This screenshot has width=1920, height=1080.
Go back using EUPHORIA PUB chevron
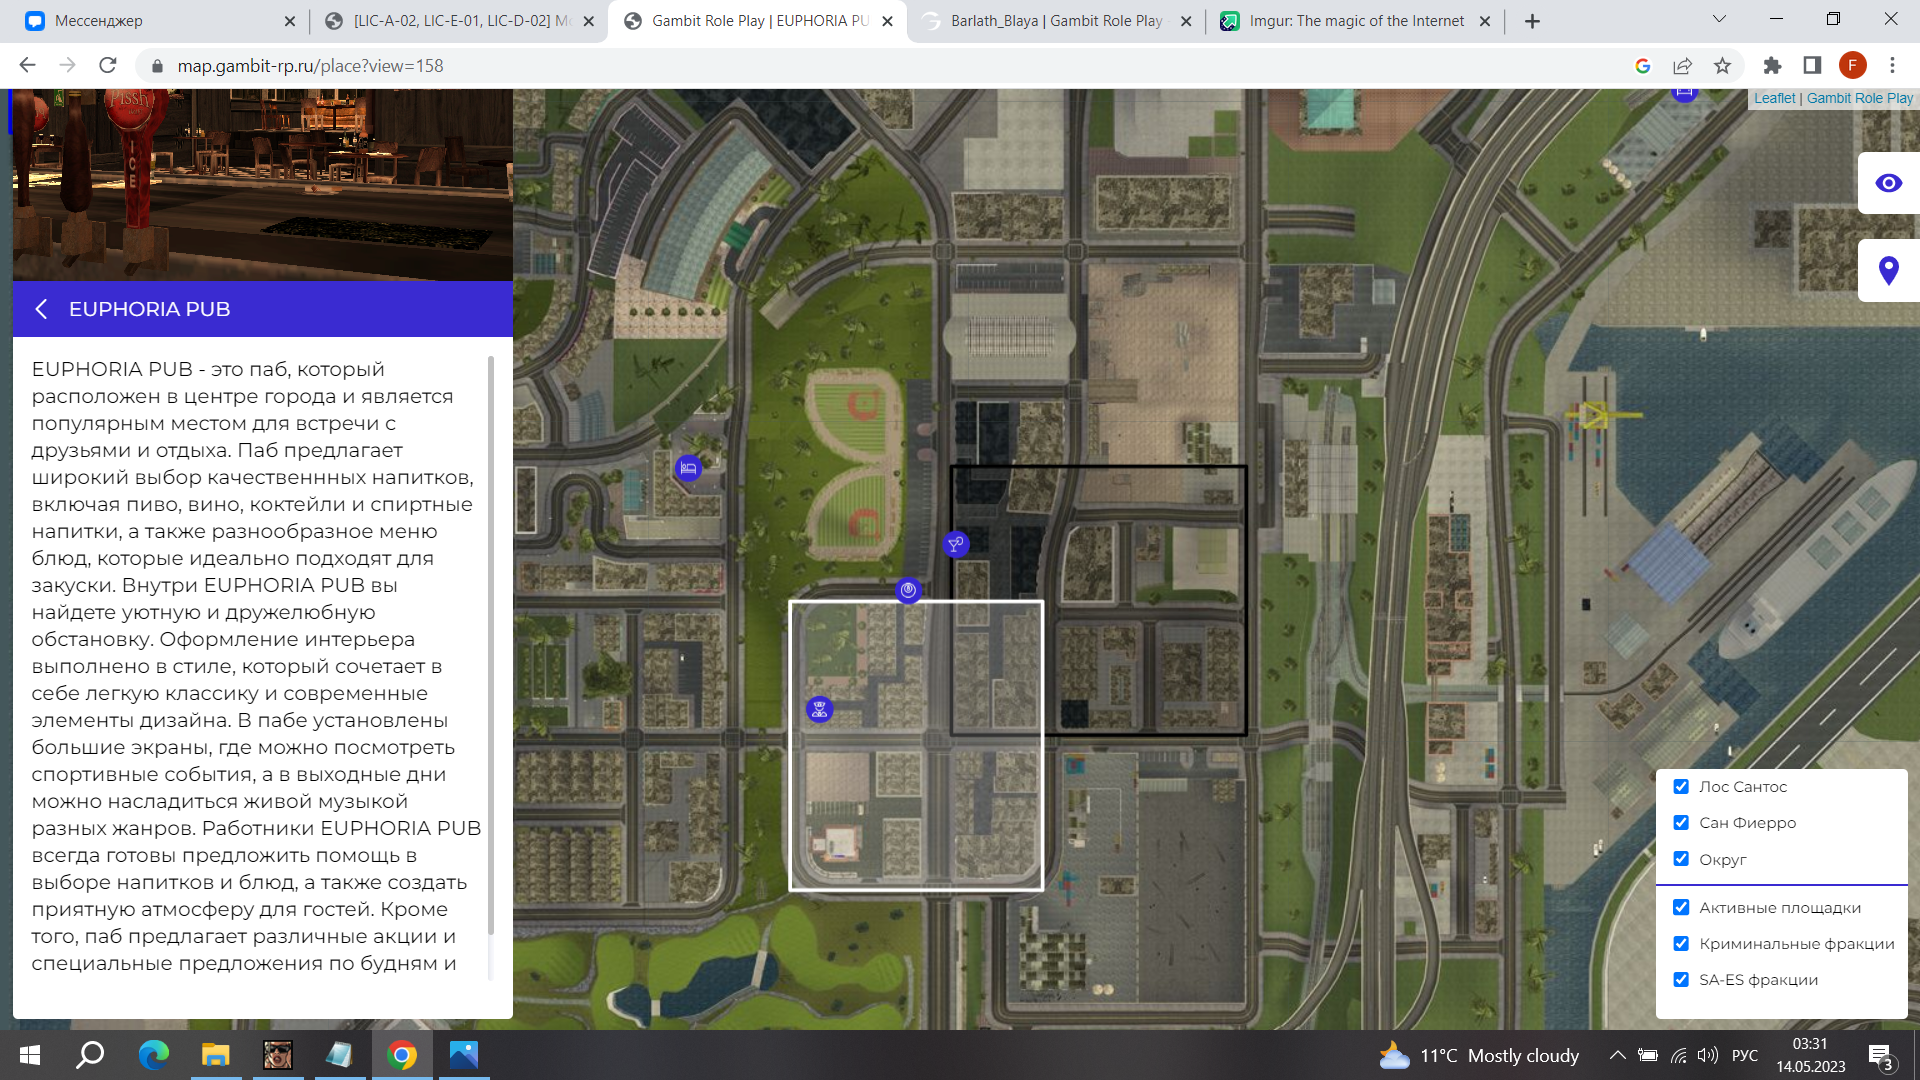41,309
